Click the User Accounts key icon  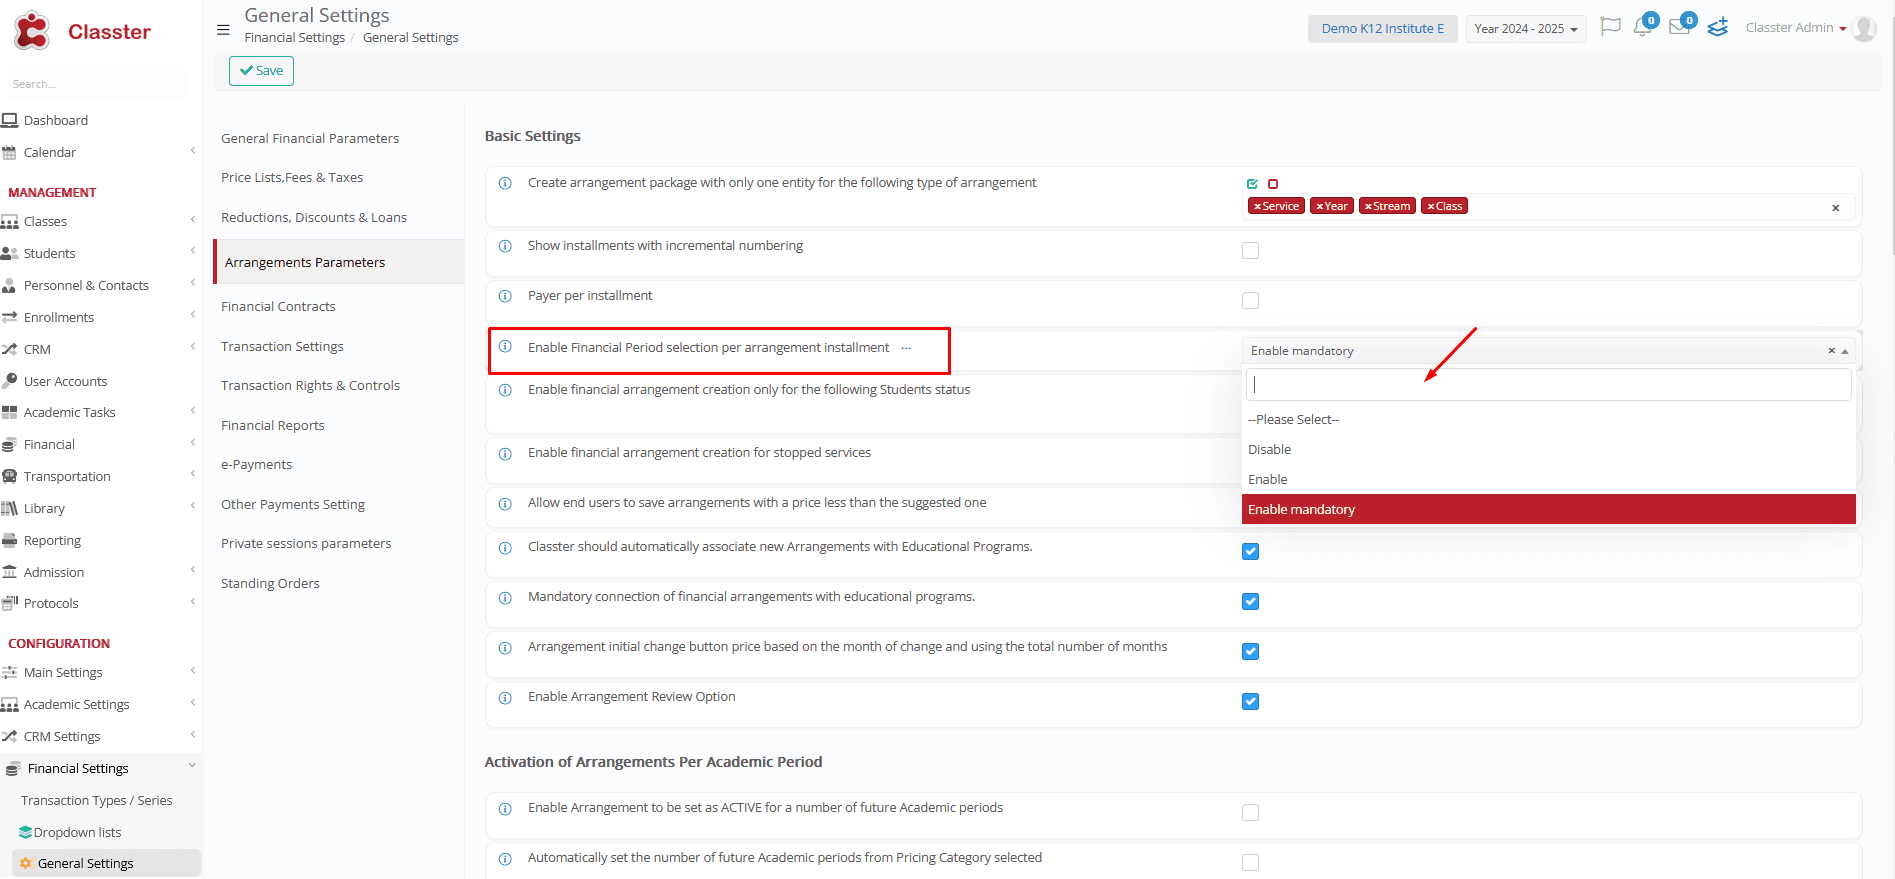pyautogui.click(x=10, y=381)
